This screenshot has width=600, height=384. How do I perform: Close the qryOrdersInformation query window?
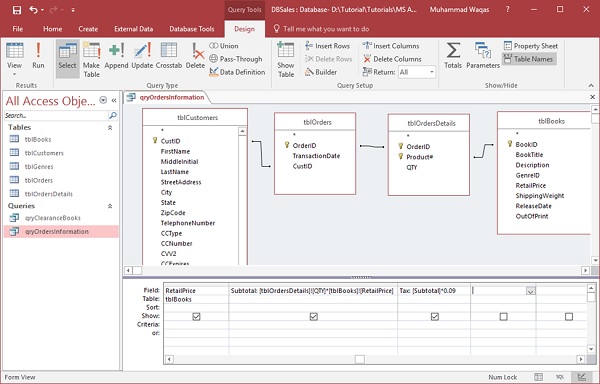coord(592,97)
